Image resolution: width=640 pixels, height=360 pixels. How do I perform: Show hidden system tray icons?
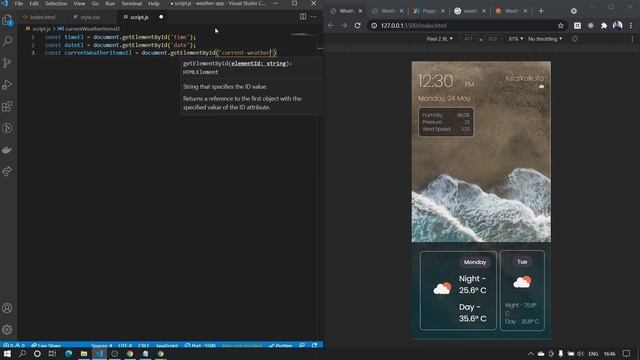pyautogui.click(x=530, y=353)
